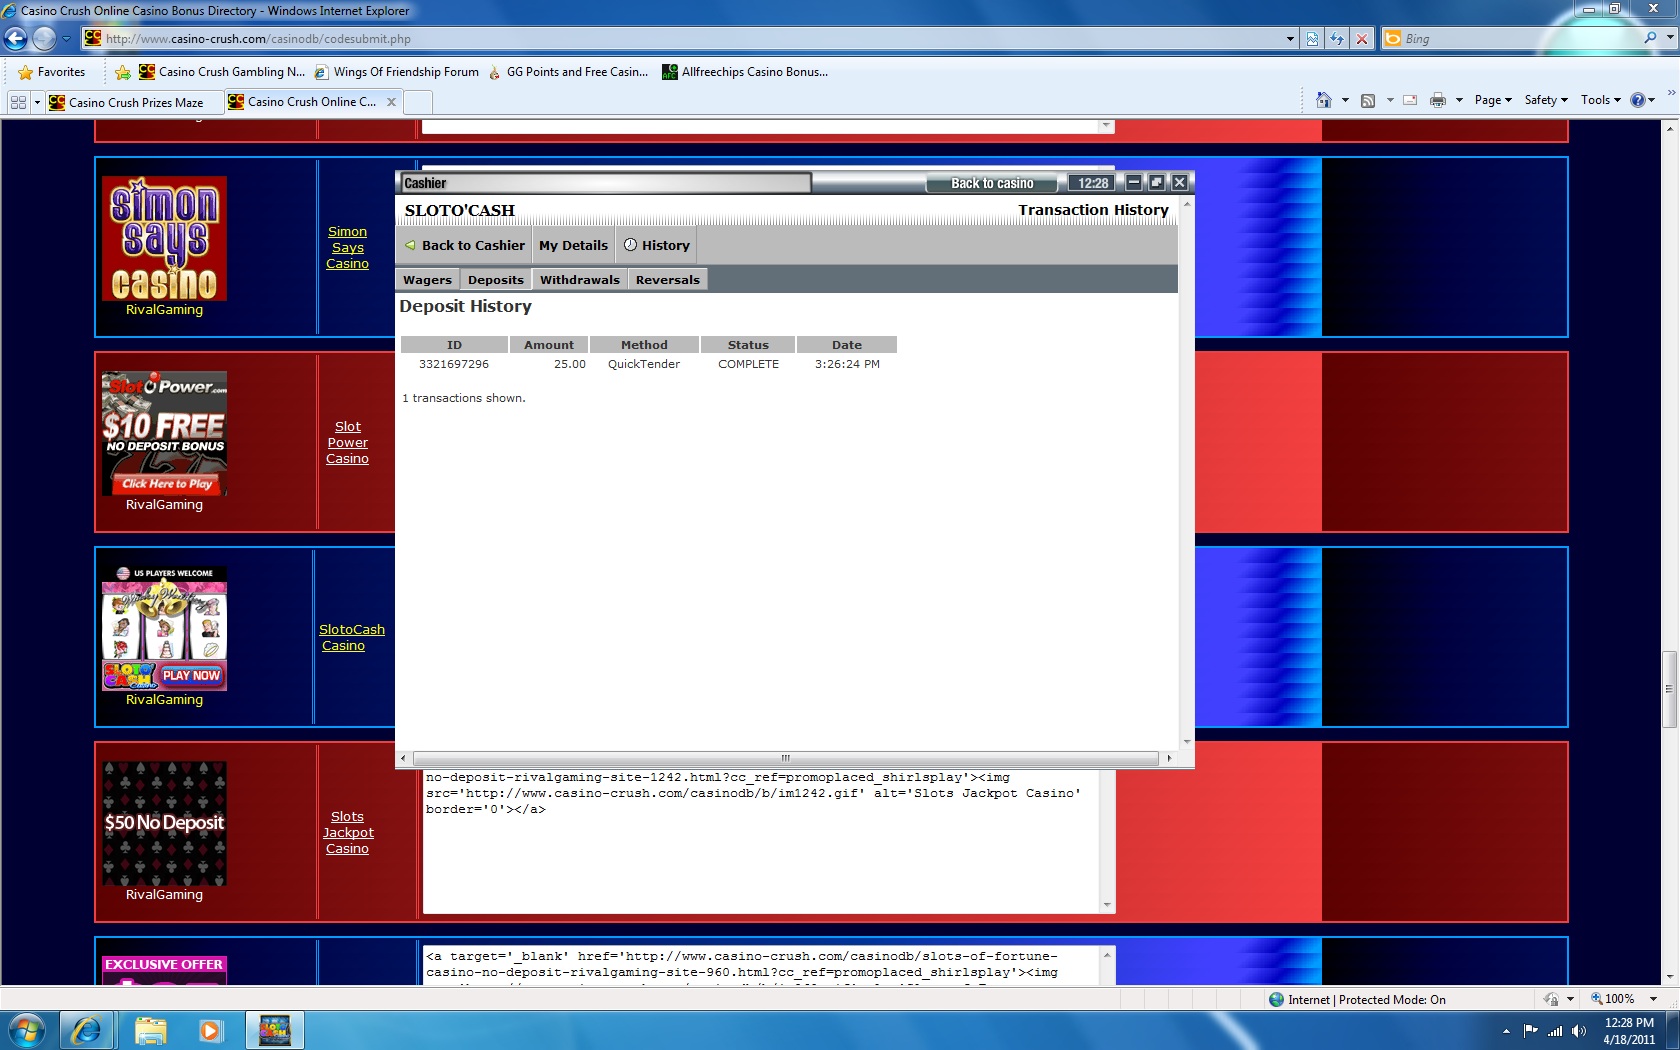Expand the Print button dropdown arrow
Screen dimensions: 1680x1050
1459,100
